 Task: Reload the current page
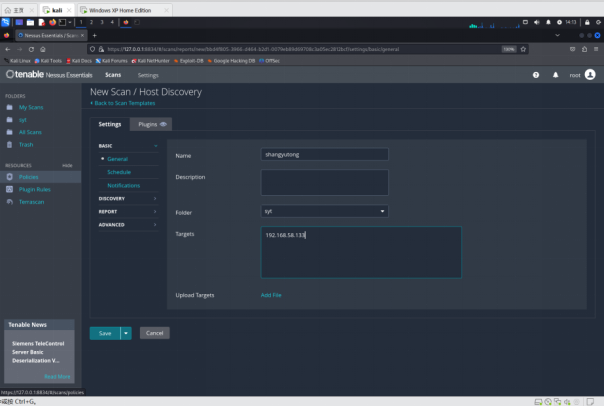point(31,49)
